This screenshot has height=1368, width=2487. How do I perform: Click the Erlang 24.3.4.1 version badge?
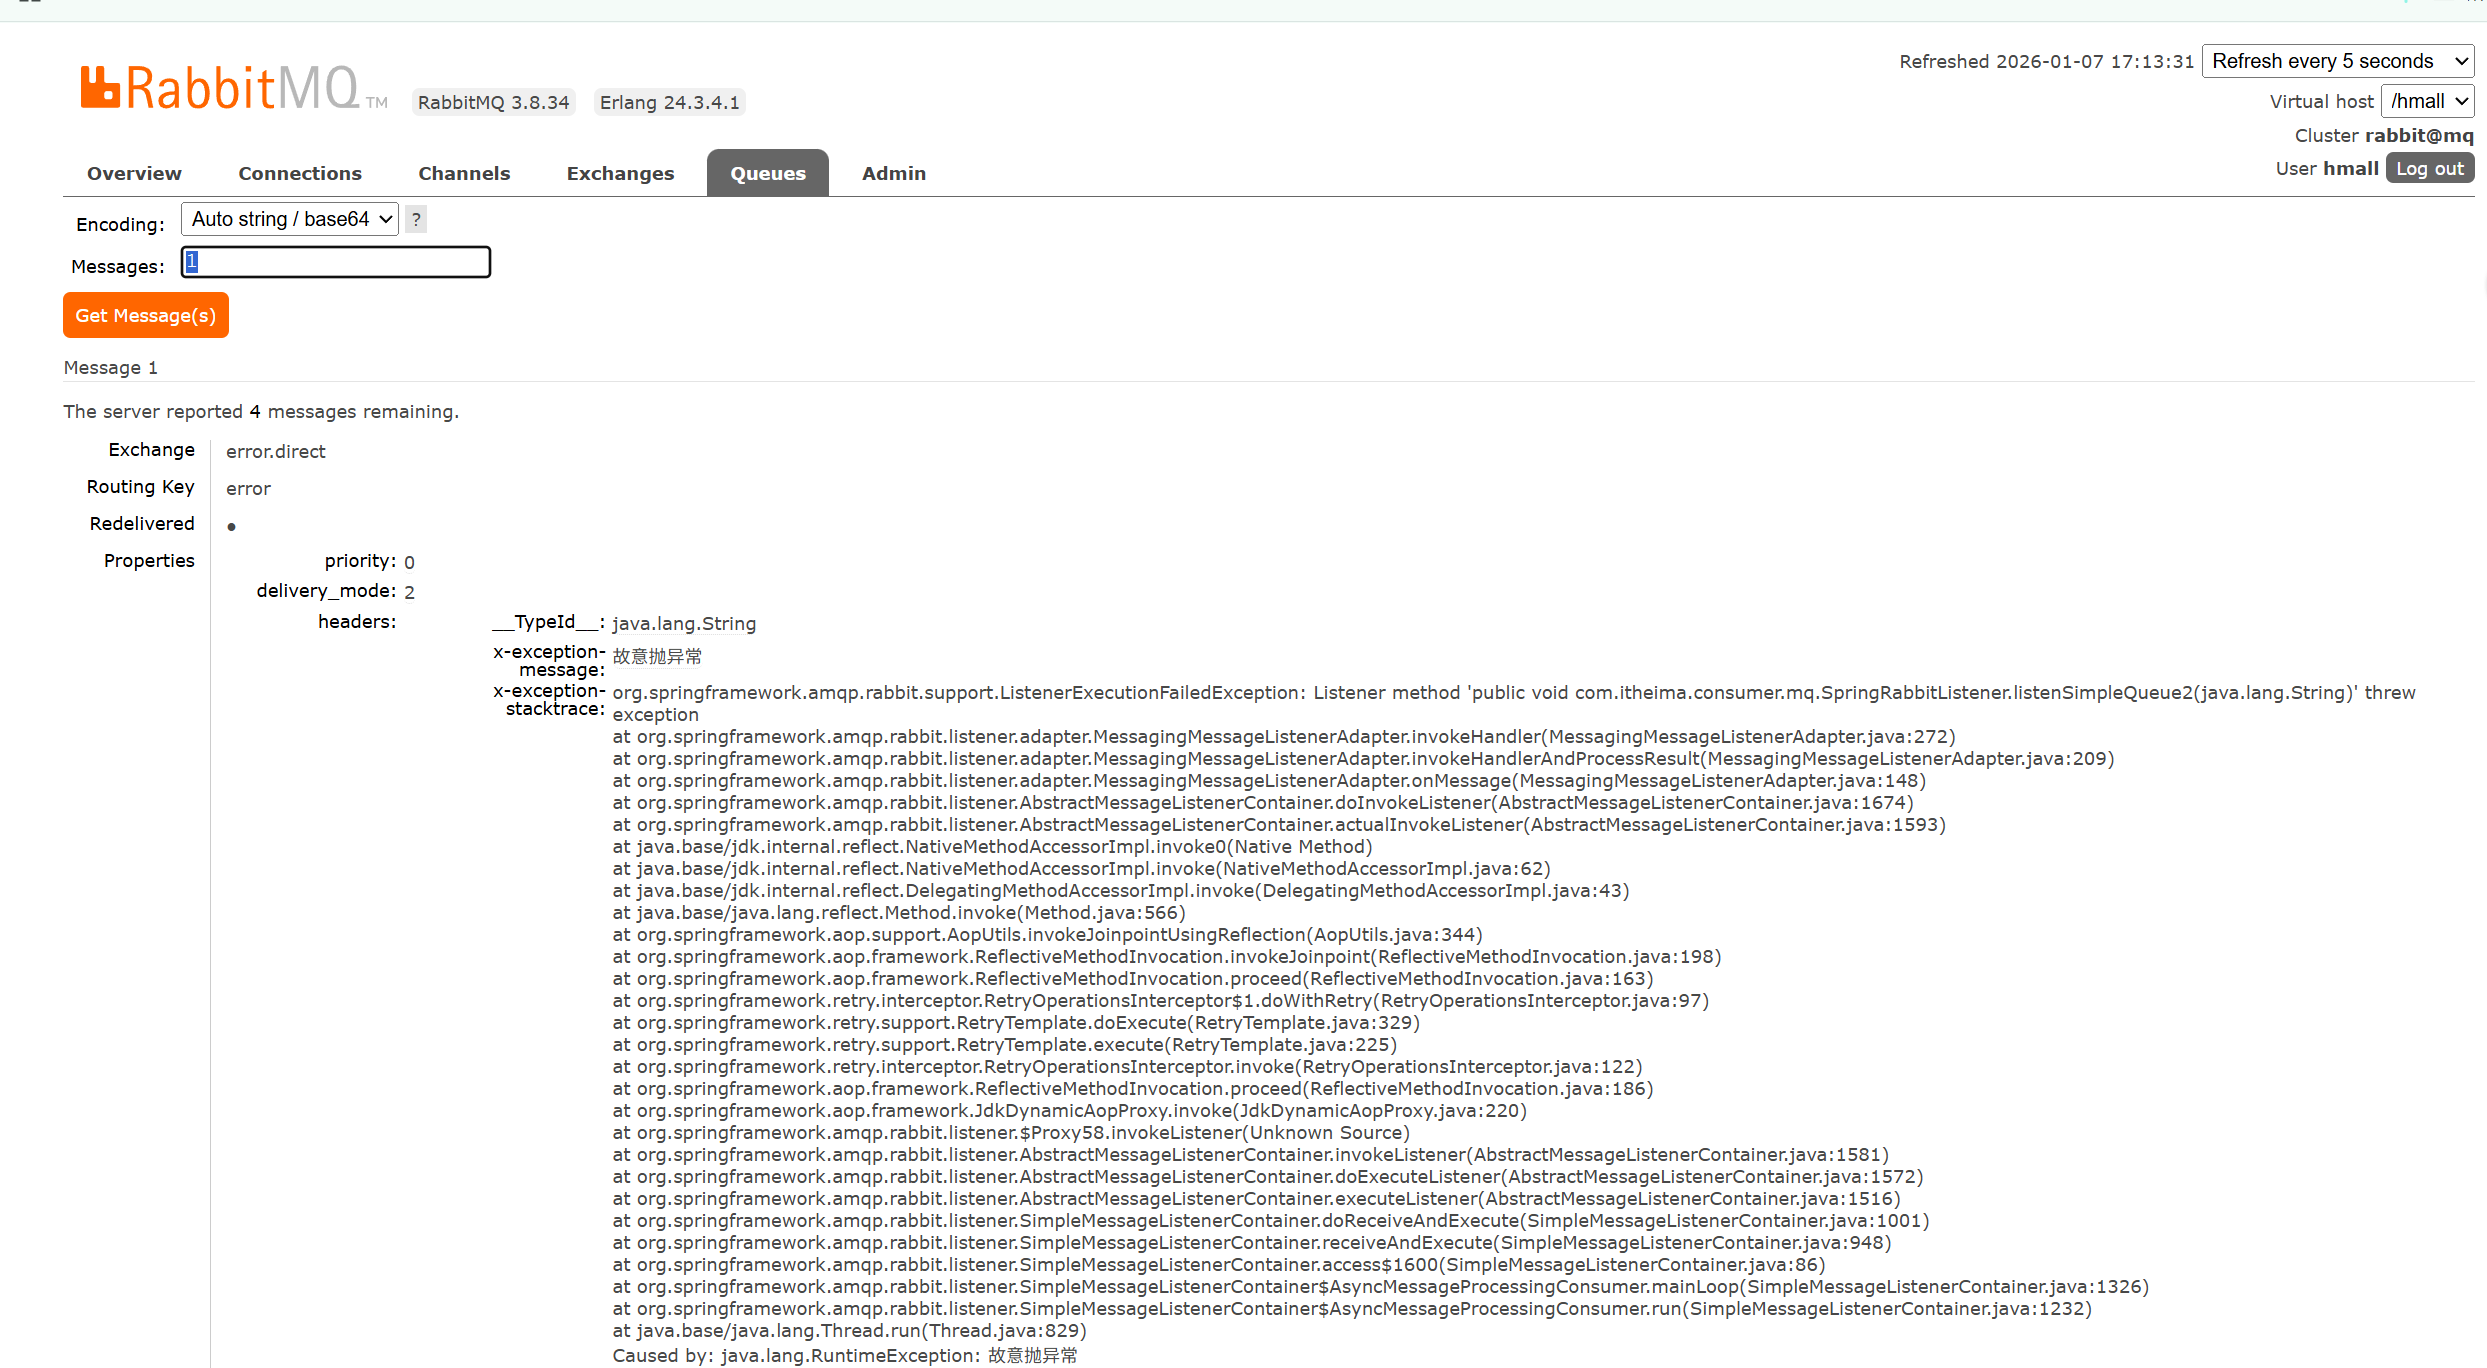tap(669, 102)
